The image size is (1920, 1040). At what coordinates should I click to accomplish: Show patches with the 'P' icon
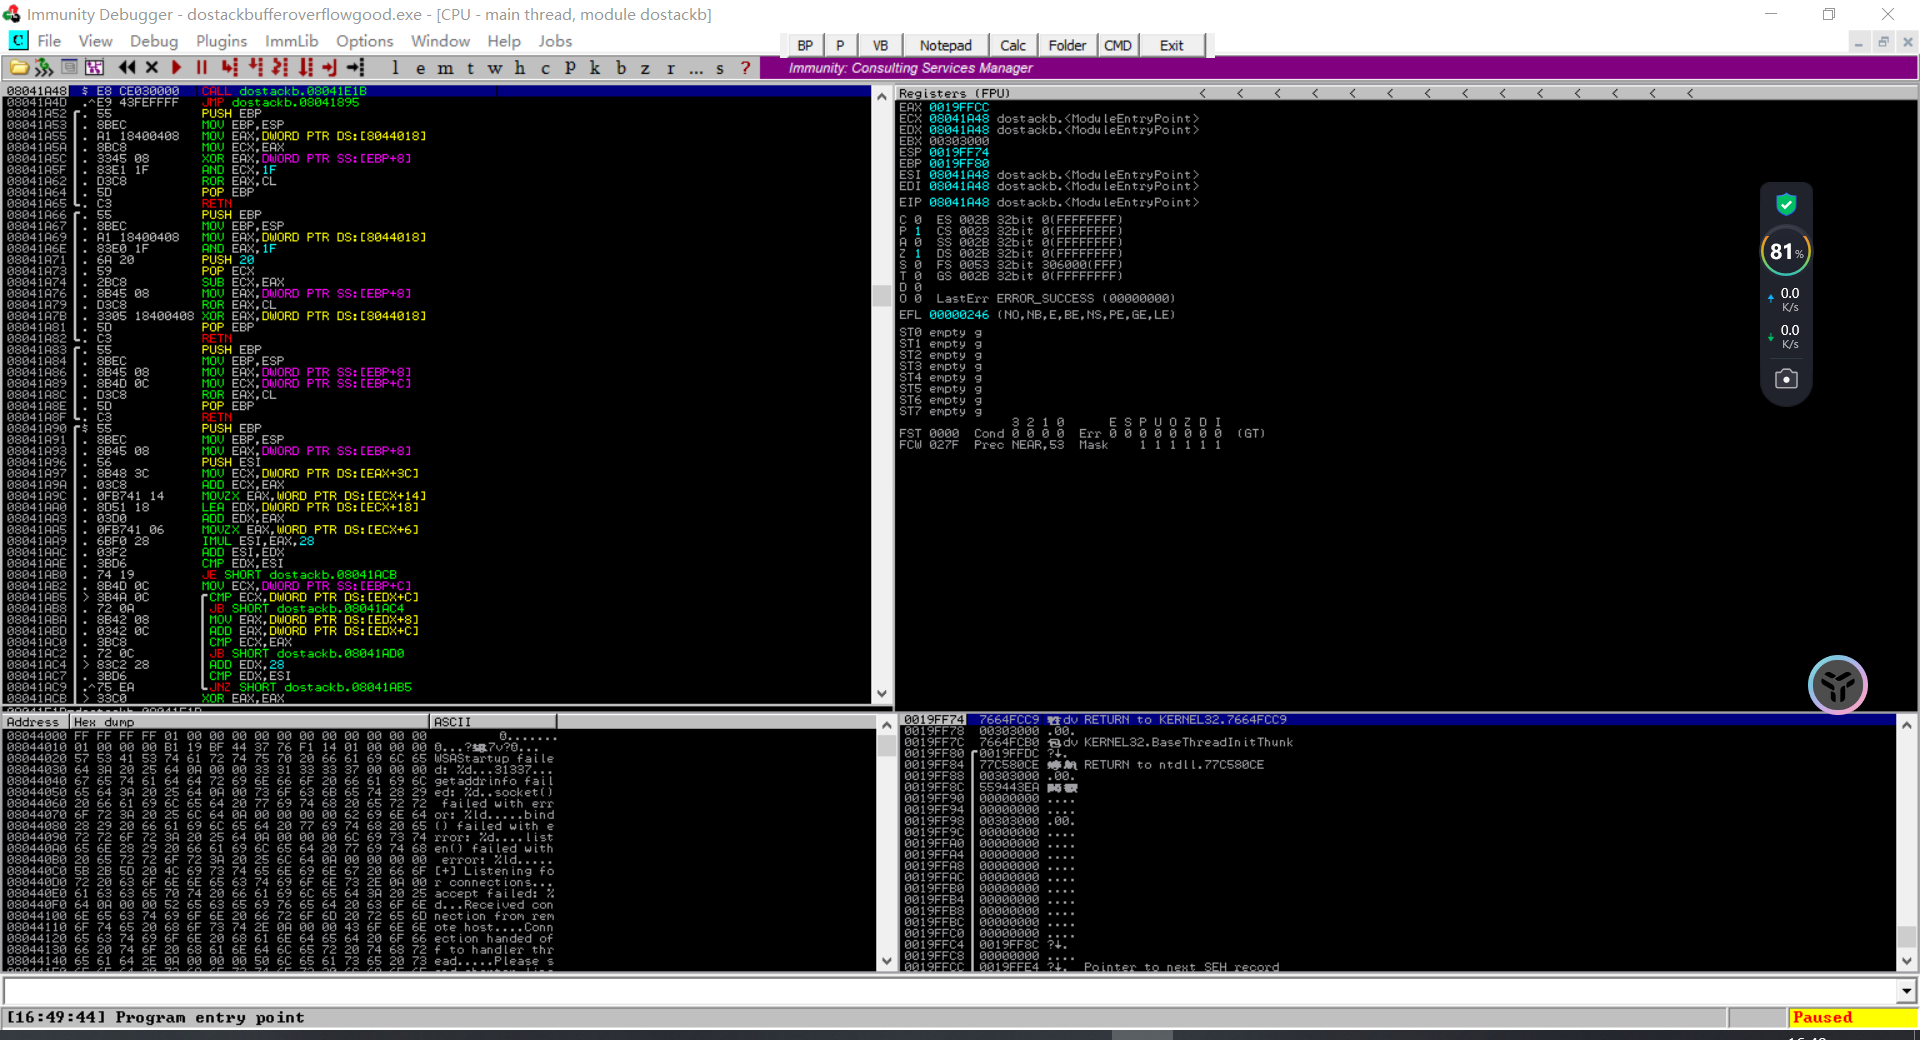(570, 68)
